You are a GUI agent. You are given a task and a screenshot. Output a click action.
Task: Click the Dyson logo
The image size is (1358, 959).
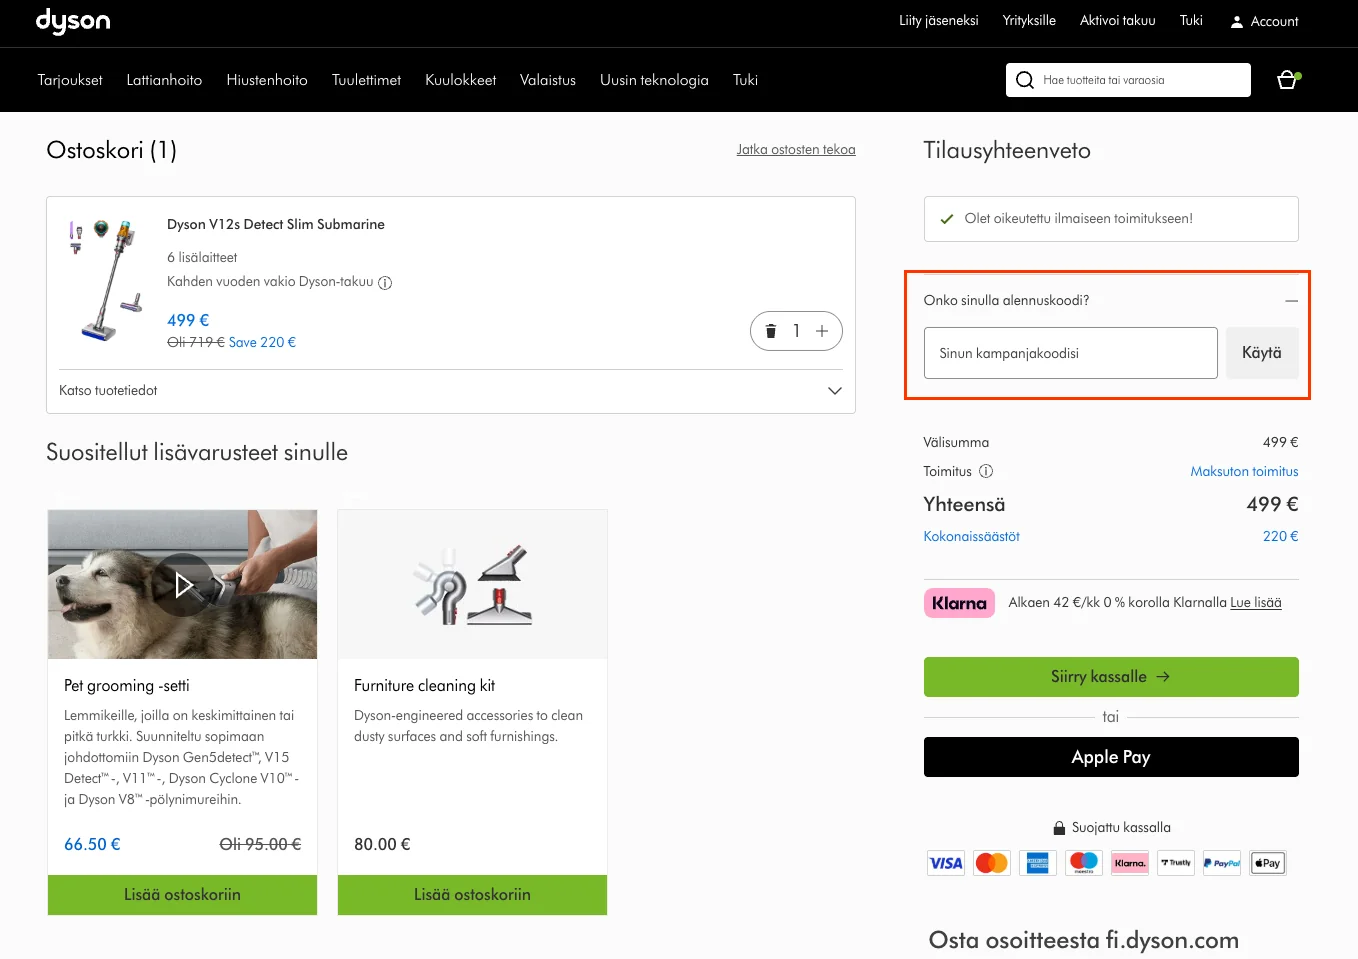coord(73,21)
